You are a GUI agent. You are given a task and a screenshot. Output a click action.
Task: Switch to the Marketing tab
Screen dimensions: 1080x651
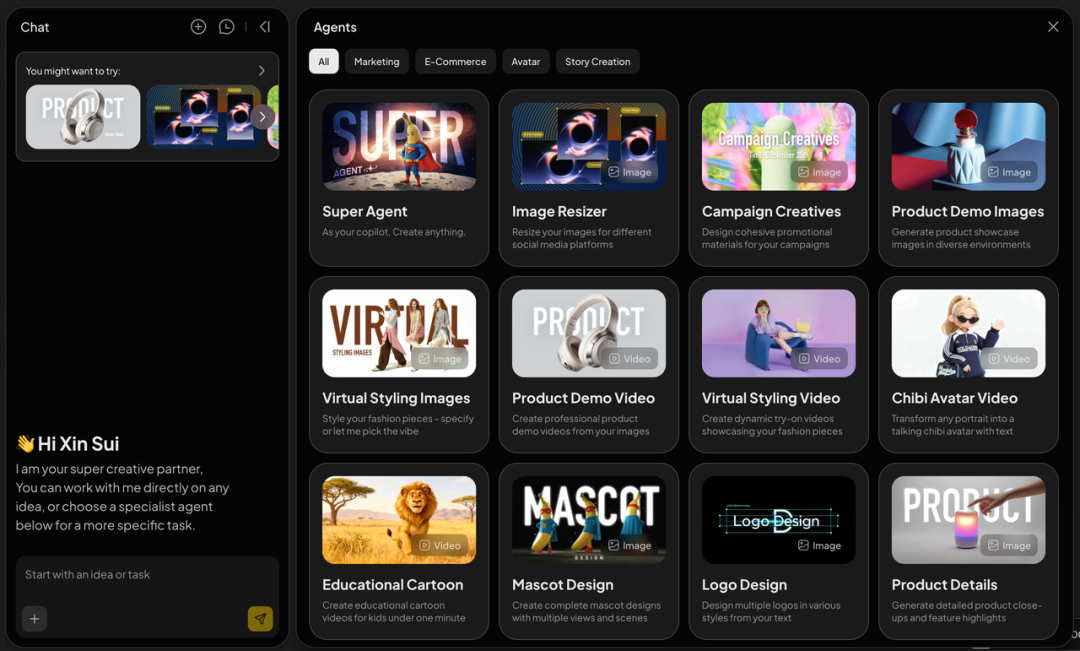tap(377, 61)
